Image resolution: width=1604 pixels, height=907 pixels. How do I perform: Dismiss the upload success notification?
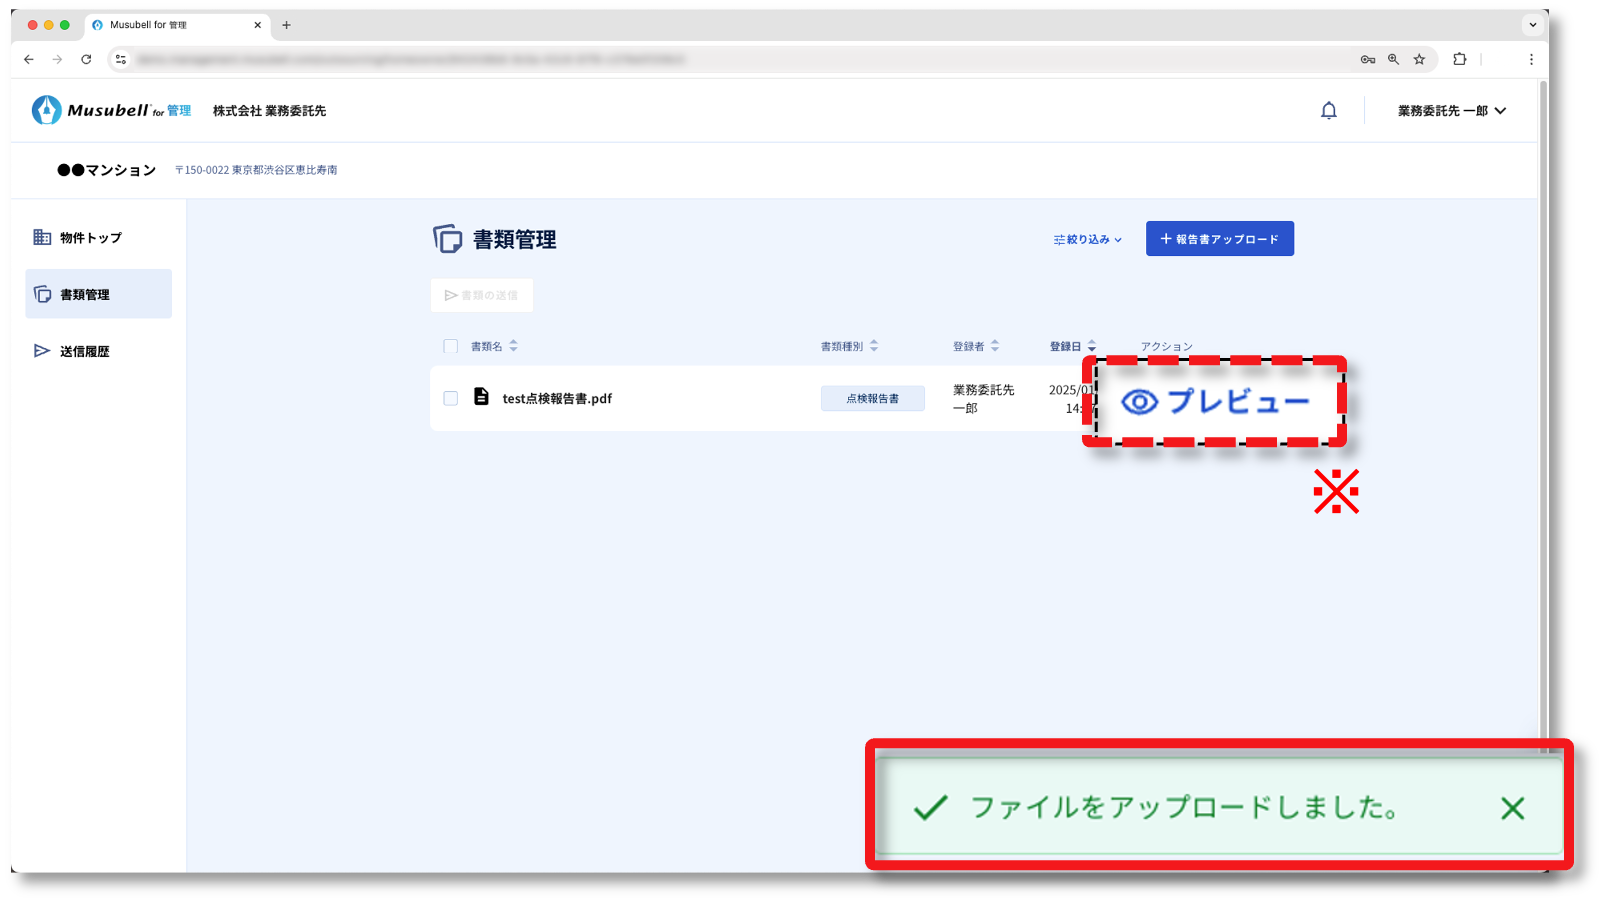(x=1512, y=808)
